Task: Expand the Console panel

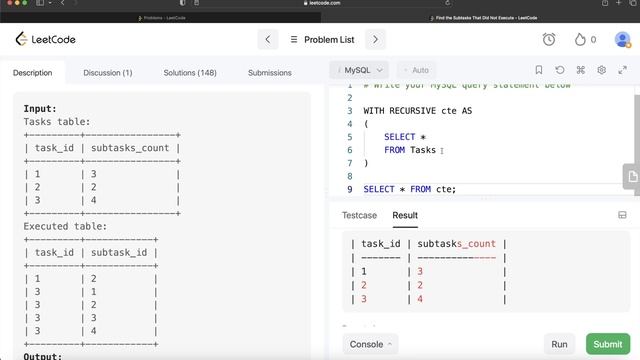Action: [x=370, y=344]
